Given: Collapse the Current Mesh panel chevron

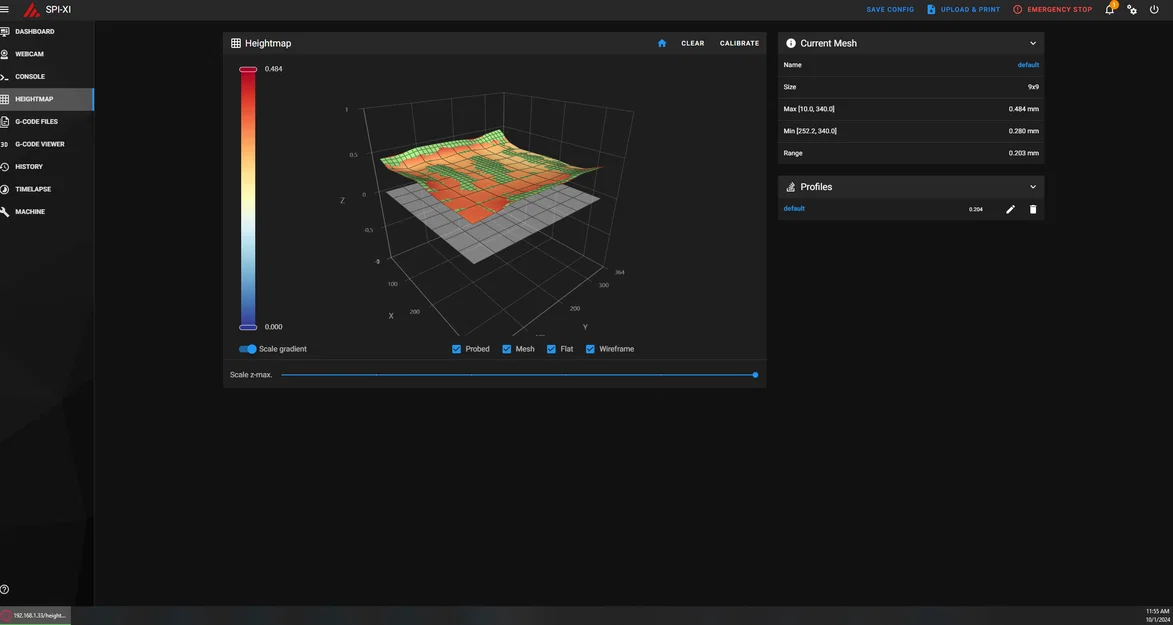Looking at the screenshot, I should [1033, 43].
